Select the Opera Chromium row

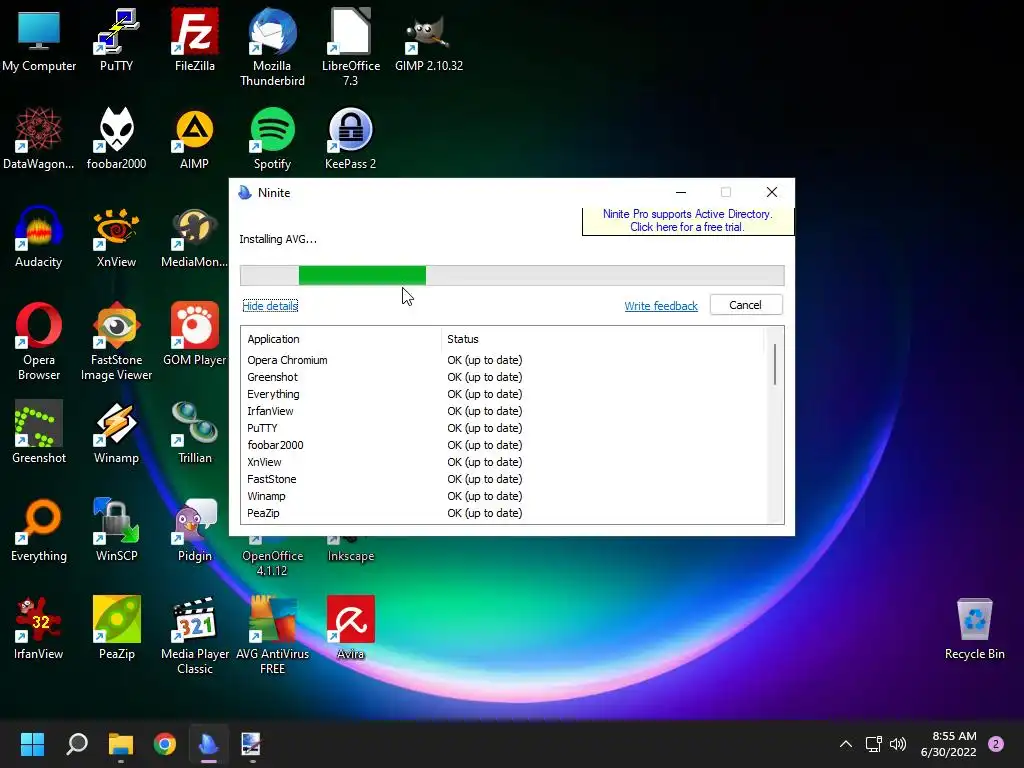click(x=503, y=360)
